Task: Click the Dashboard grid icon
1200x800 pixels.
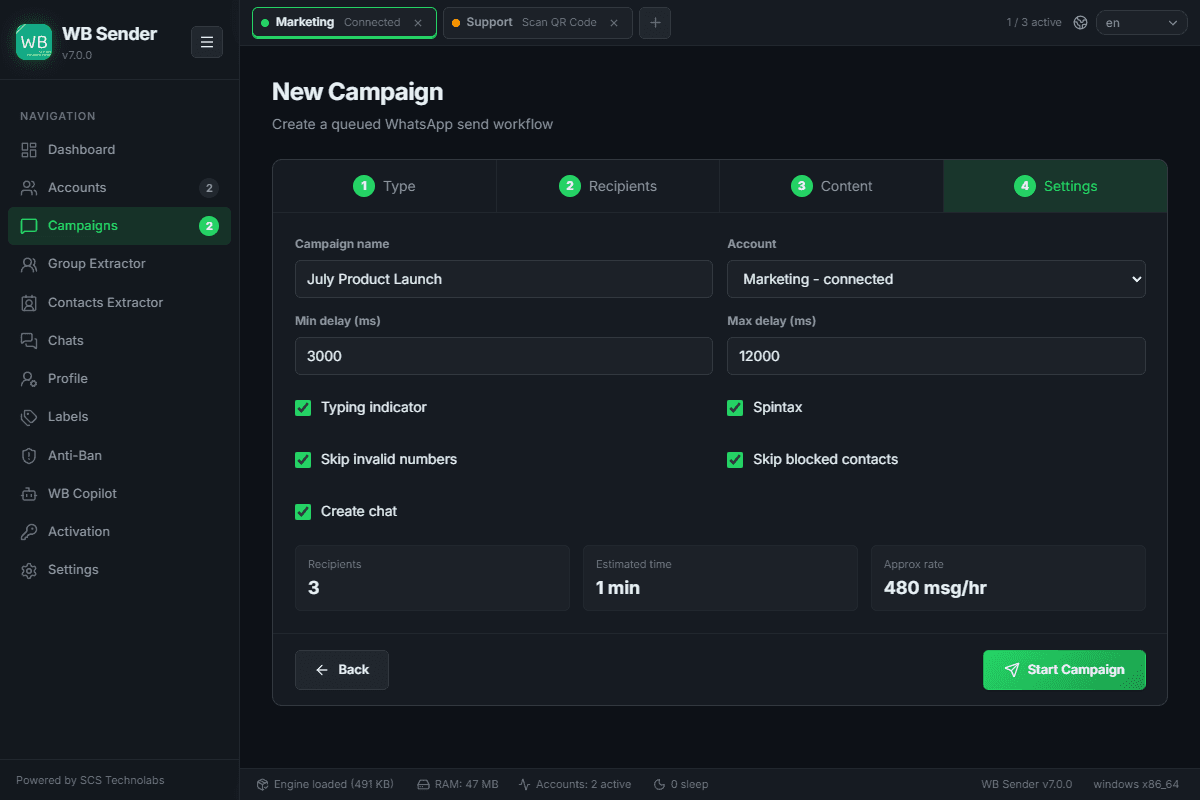Action: tap(29, 150)
